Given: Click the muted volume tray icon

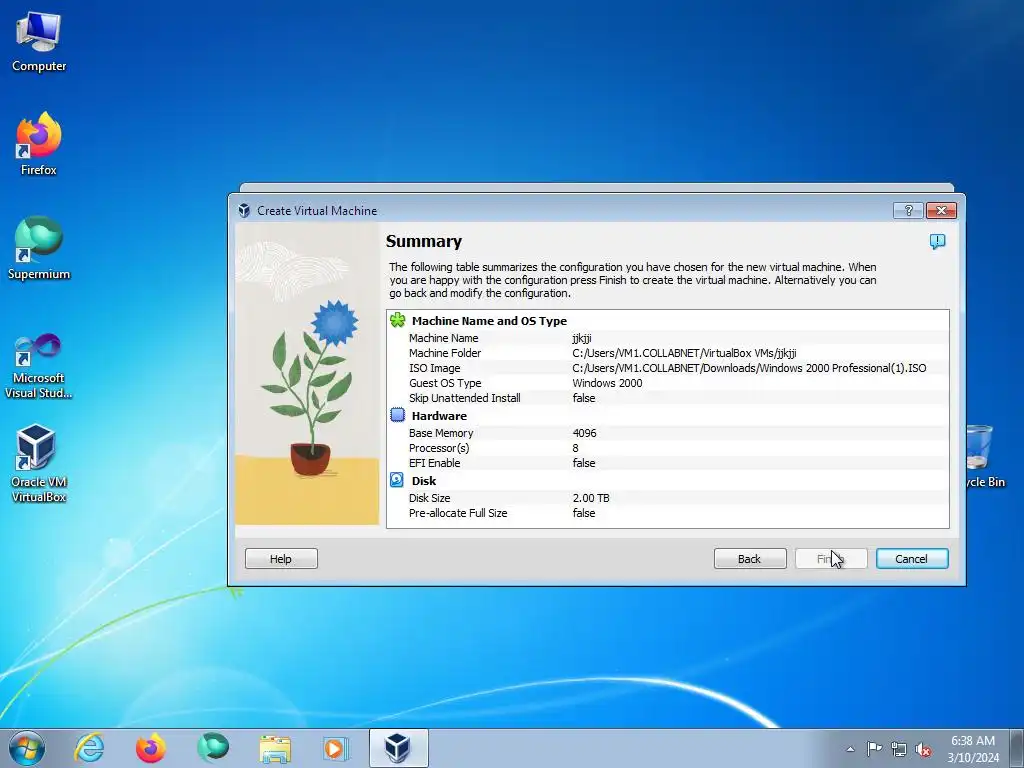Looking at the screenshot, I should [x=923, y=750].
